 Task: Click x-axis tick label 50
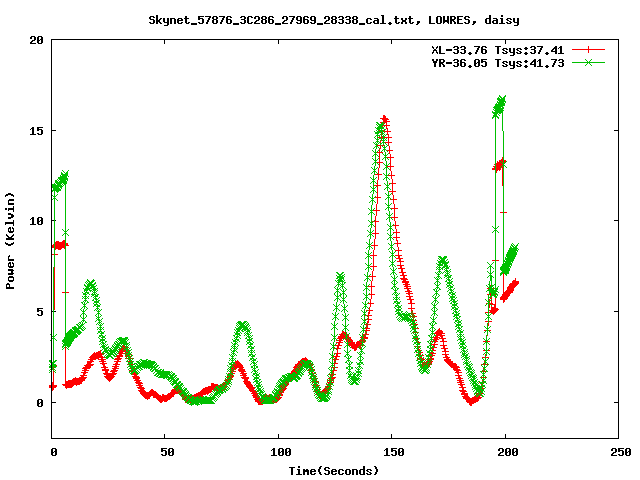(167, 452)
